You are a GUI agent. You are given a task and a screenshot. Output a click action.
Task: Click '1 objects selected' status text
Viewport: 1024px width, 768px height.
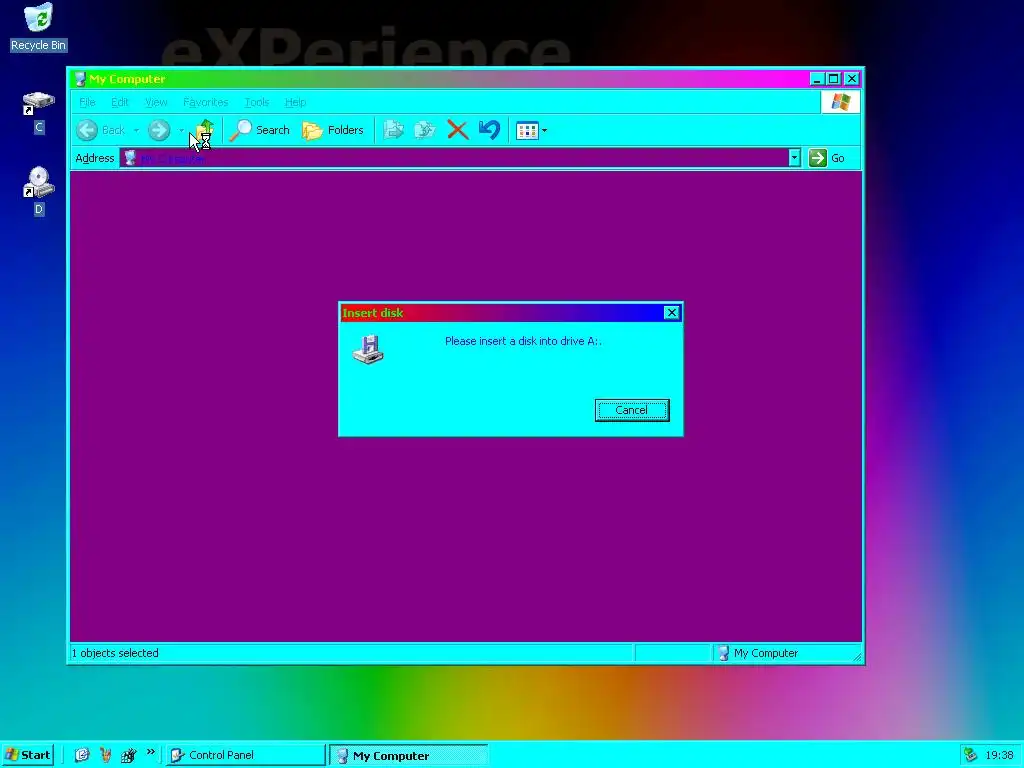(115, 653)
